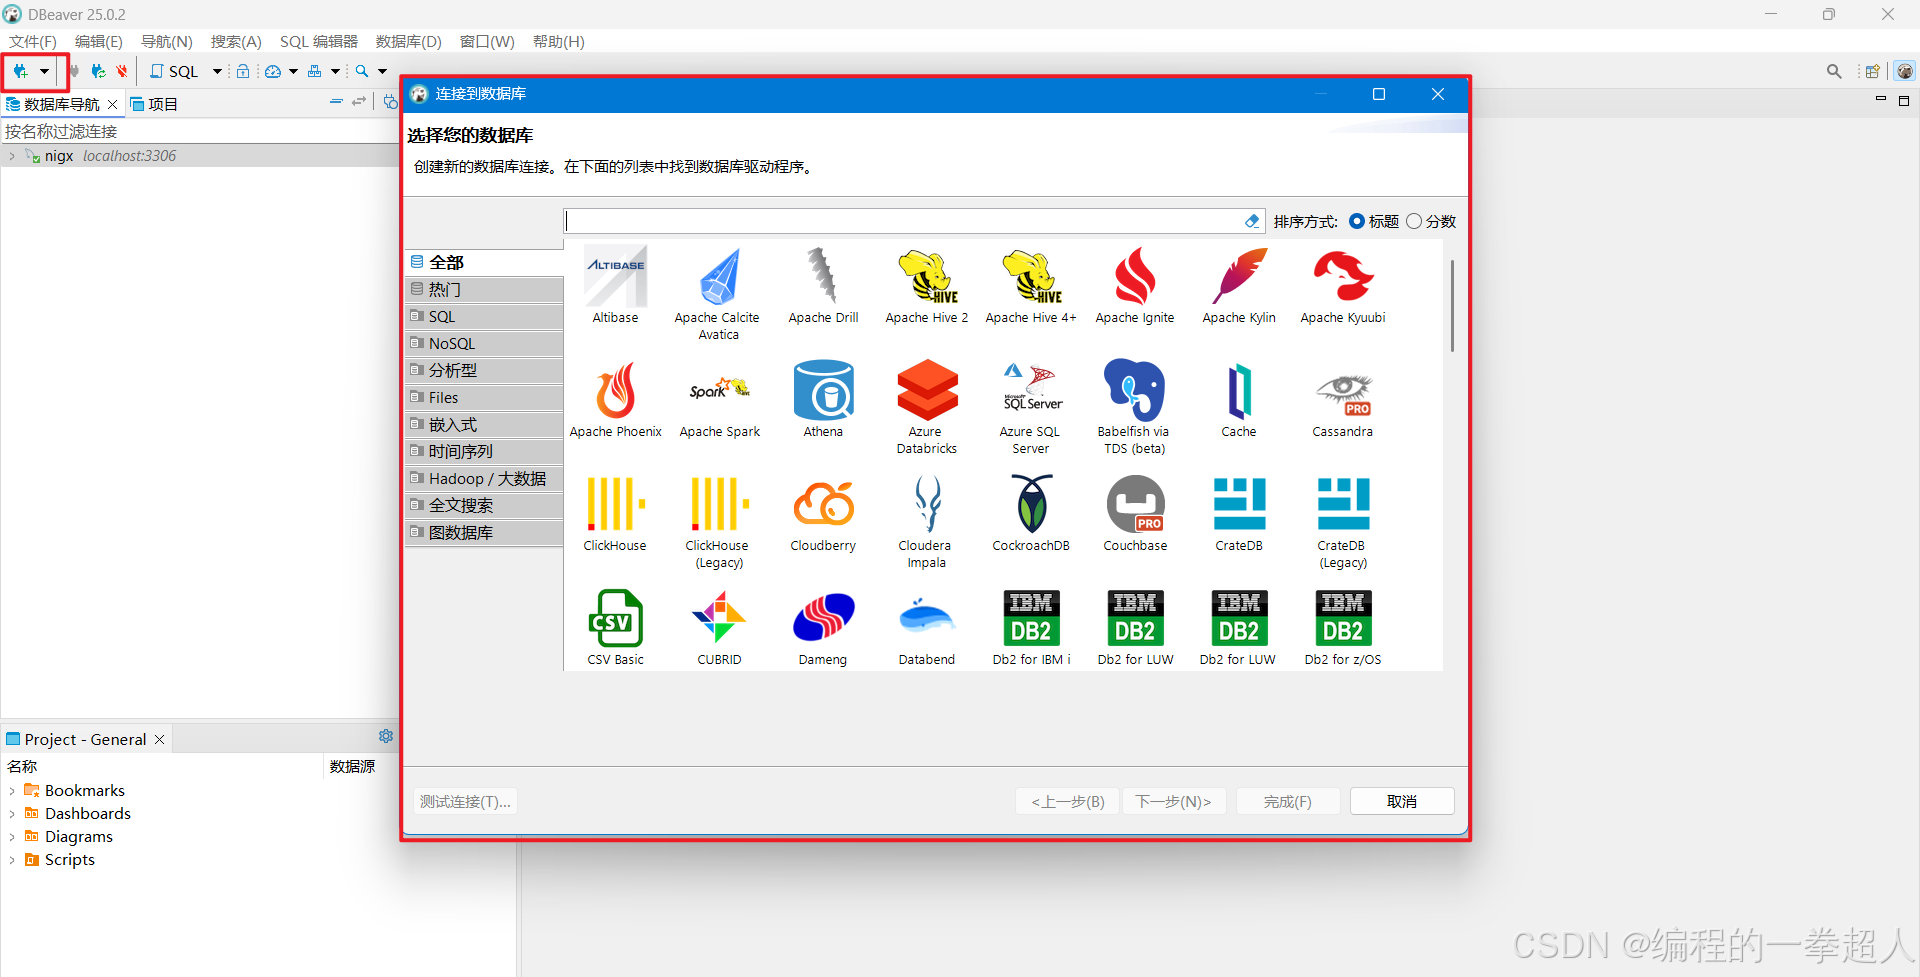The image size is (1920, 977).
Task: Click the 按名称过滤连接 filter field
Action: [200, 131]
